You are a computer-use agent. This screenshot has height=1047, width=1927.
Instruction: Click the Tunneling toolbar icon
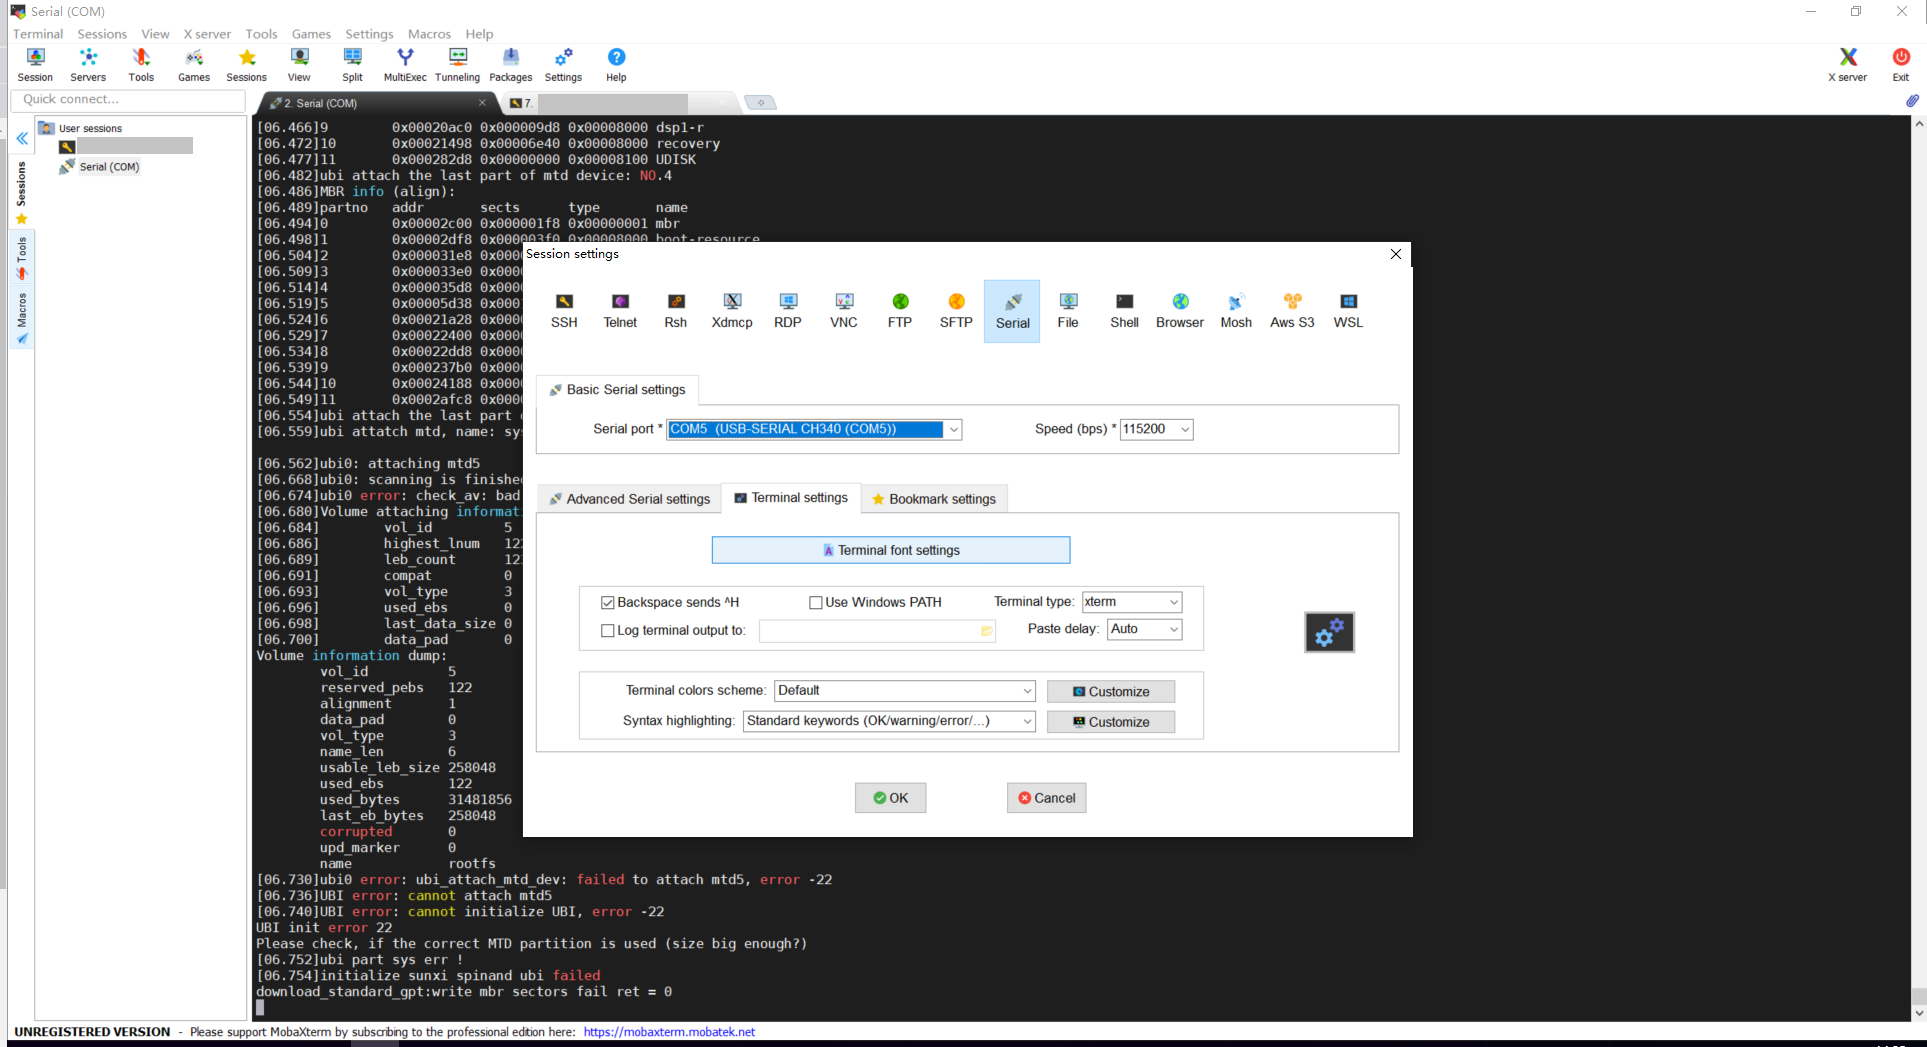(x=457, y=64)
